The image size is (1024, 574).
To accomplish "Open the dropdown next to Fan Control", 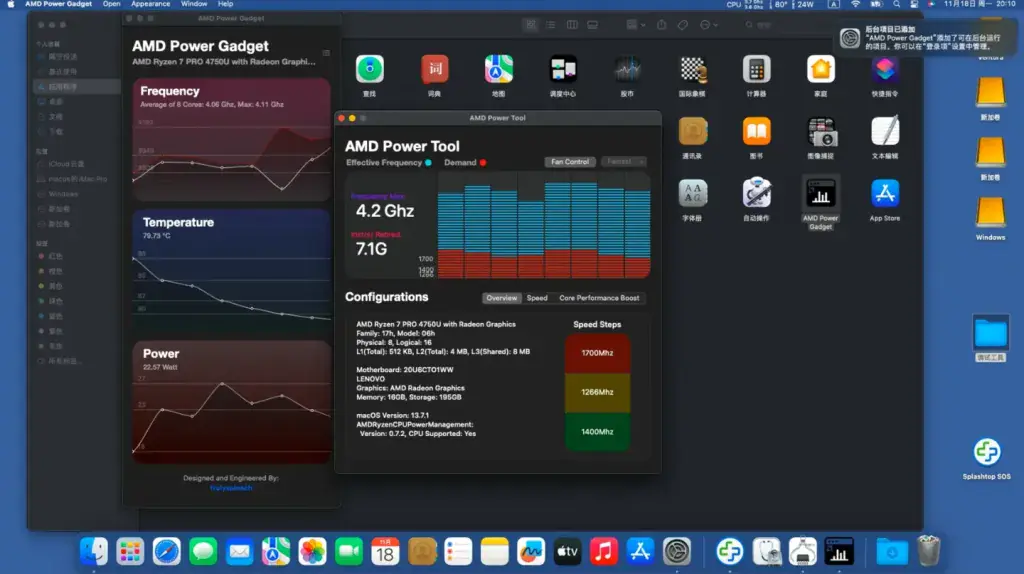I will [x=623, y=162].
